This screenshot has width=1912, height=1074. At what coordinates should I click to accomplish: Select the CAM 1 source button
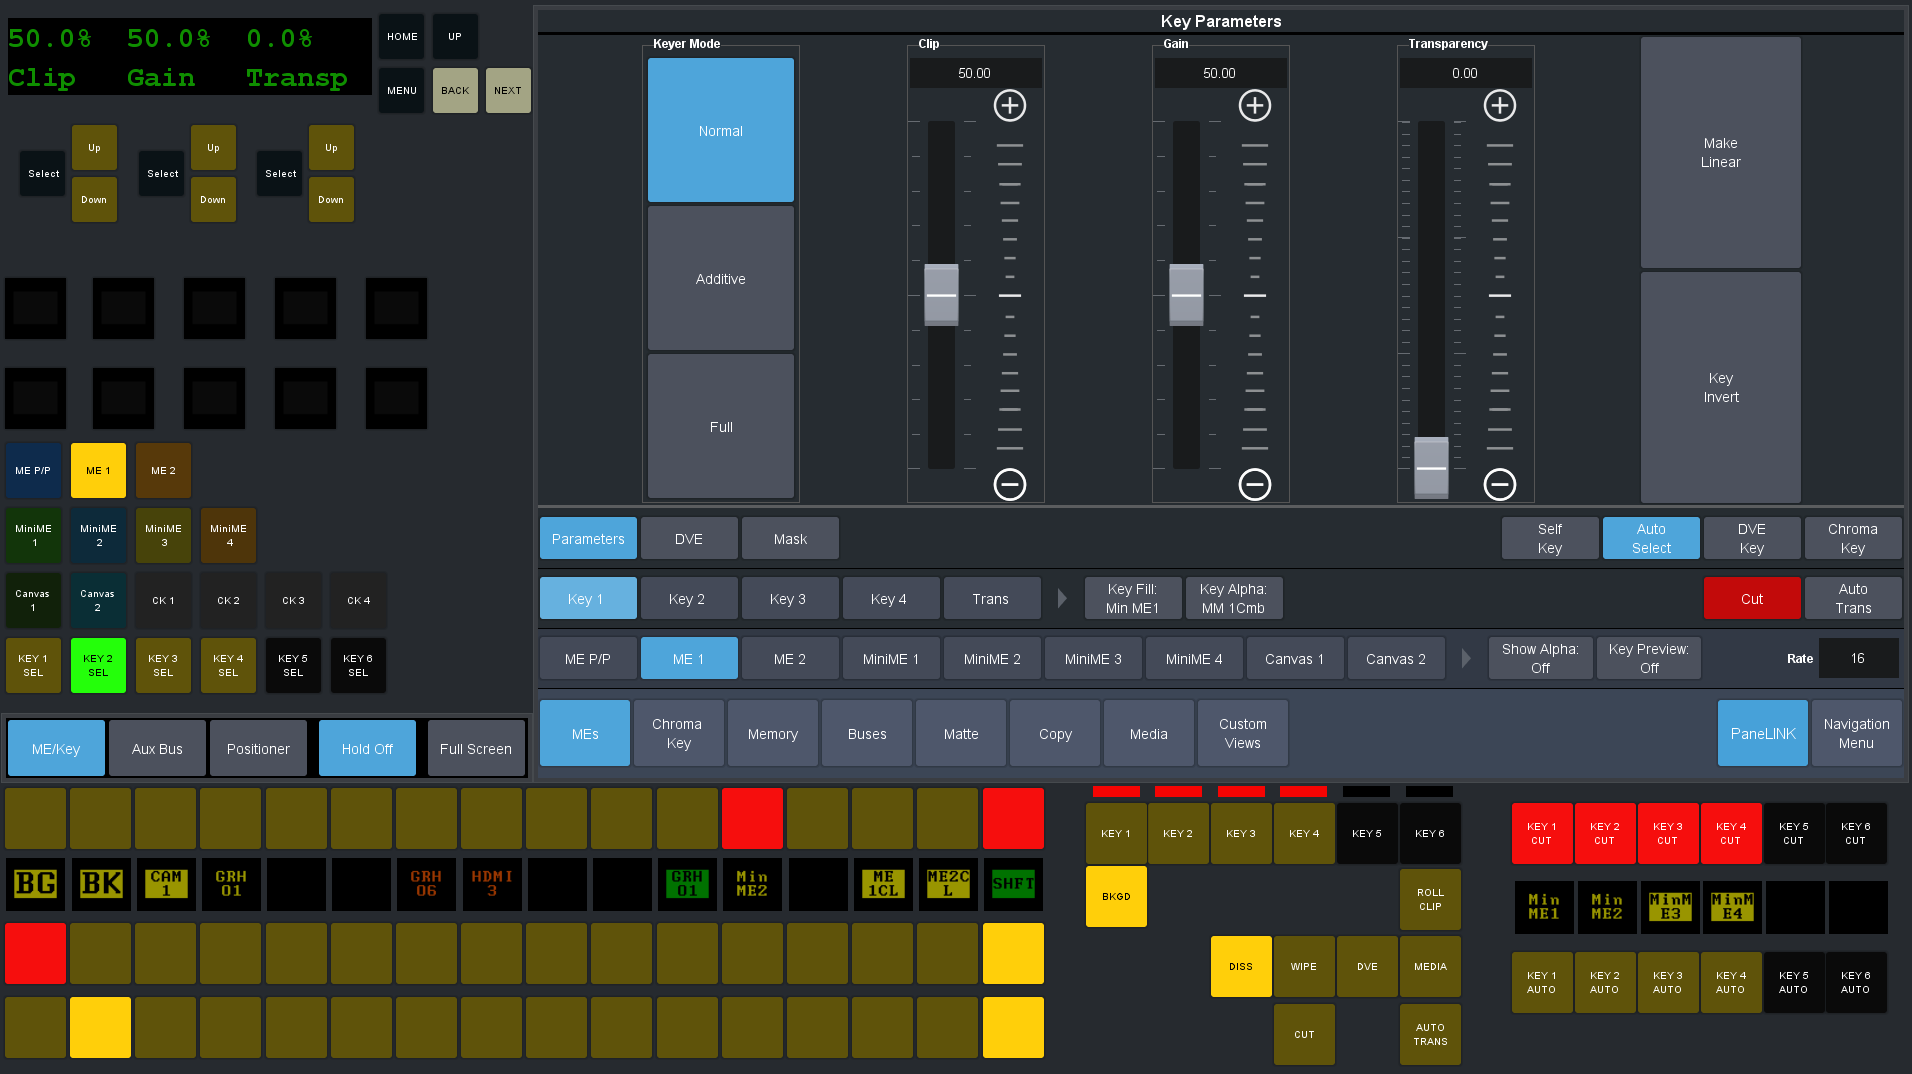pos(166,884)
